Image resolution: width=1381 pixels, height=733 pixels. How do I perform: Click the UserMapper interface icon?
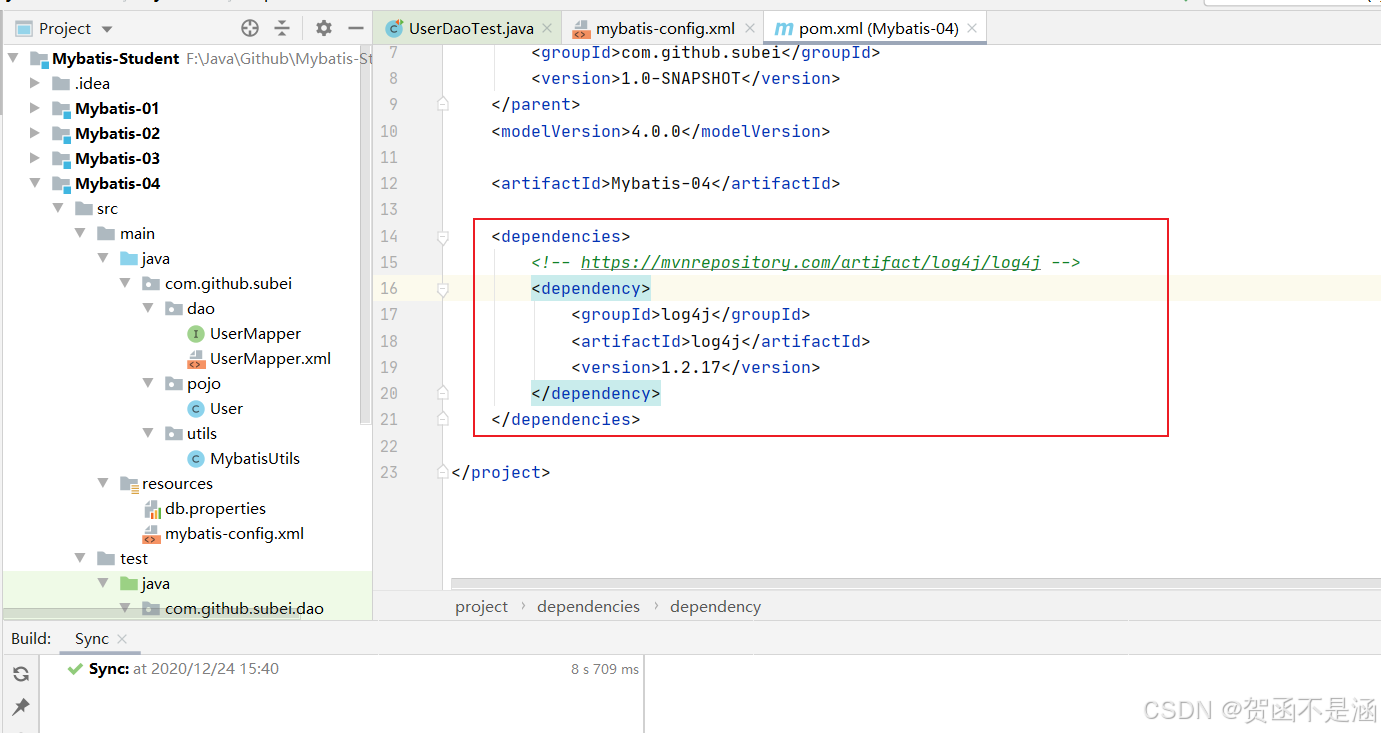pyautogui.click(x=196, y=333)
